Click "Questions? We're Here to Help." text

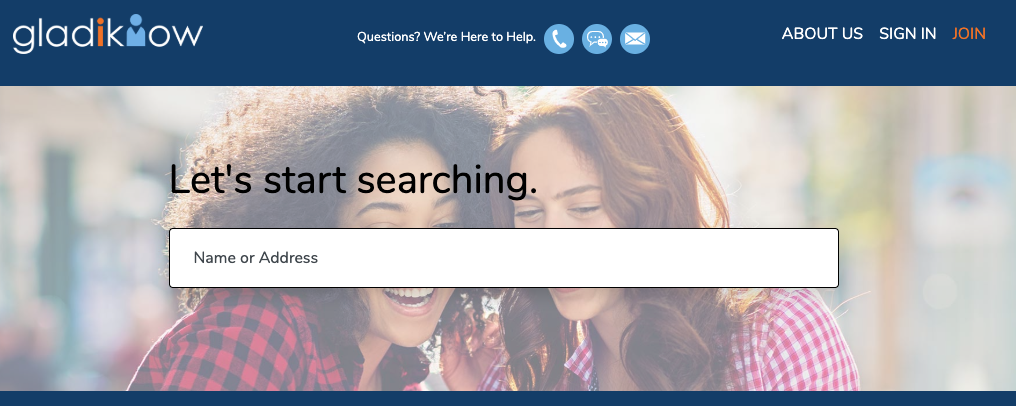point(446,37)
